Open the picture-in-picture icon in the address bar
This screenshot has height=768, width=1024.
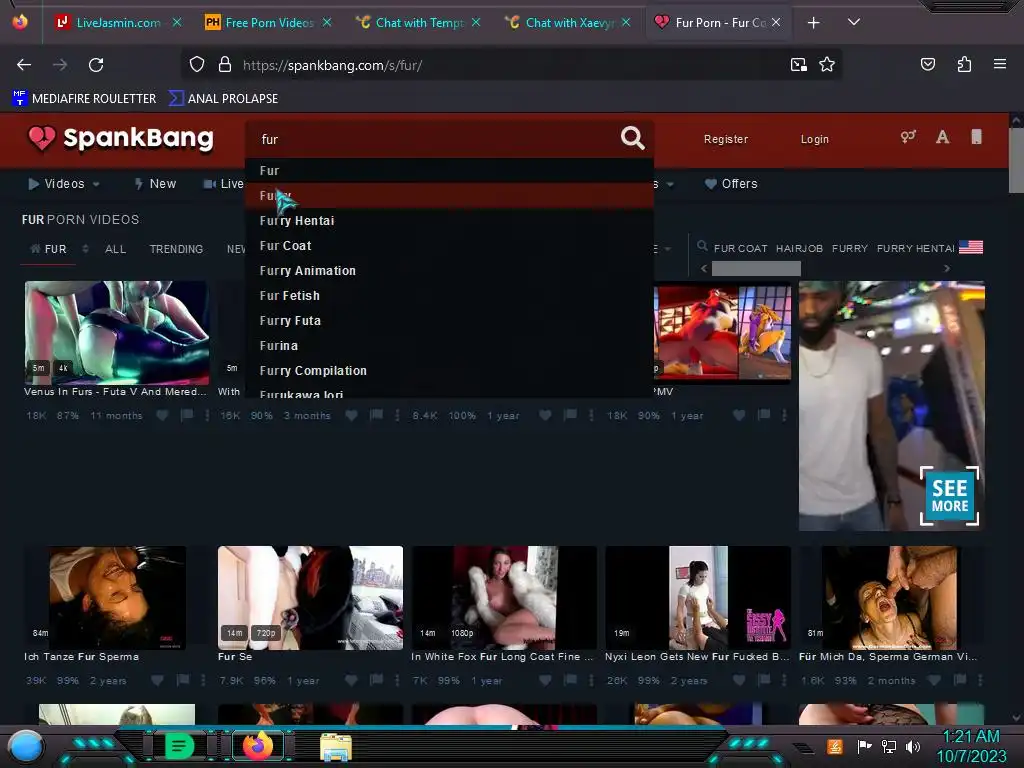[x=798, y=65]
